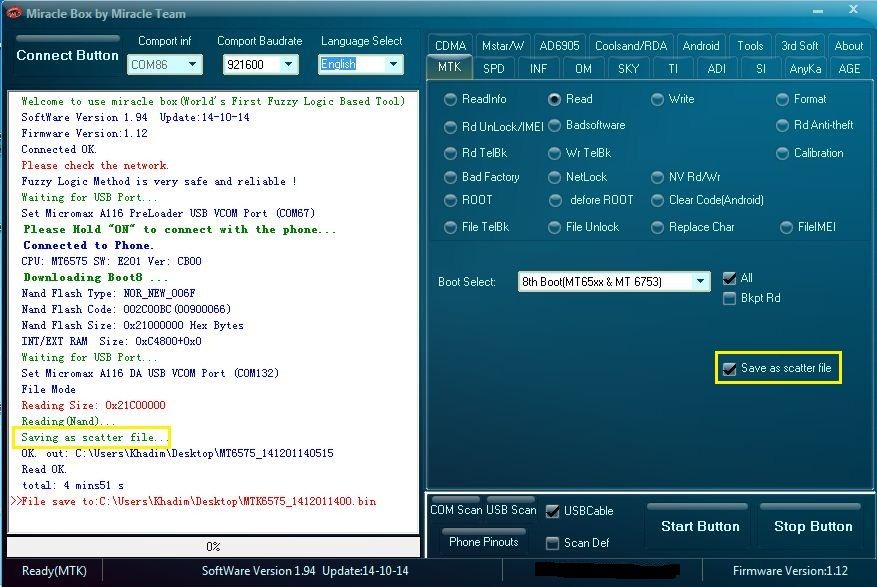877x587 pixels.
Task: Enable the Bkpt Rd checkbox
Action: click(x=729, y=299)
